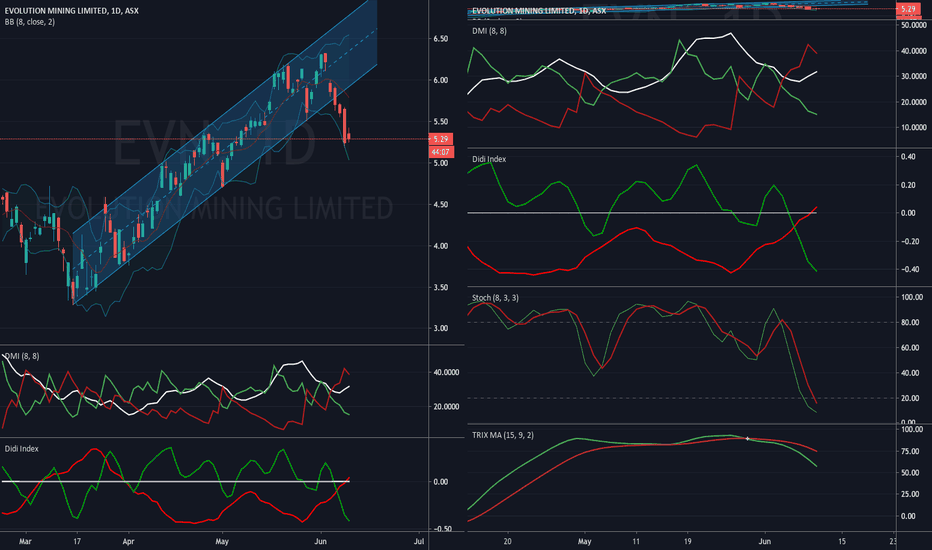Click the red 5.29 price tag on left chart
932x550 pixels.
click(441, 139)
